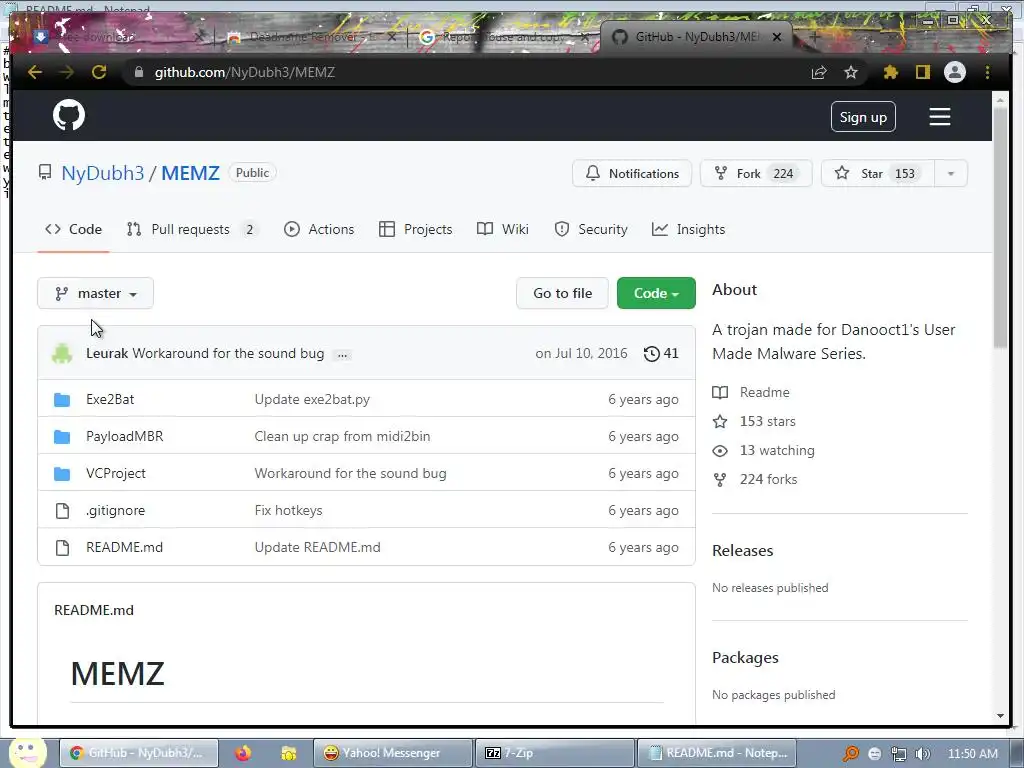This screenshot has width=1024, height=768.
Task: Expand the master branch dropdown
Action: (95, 293)
